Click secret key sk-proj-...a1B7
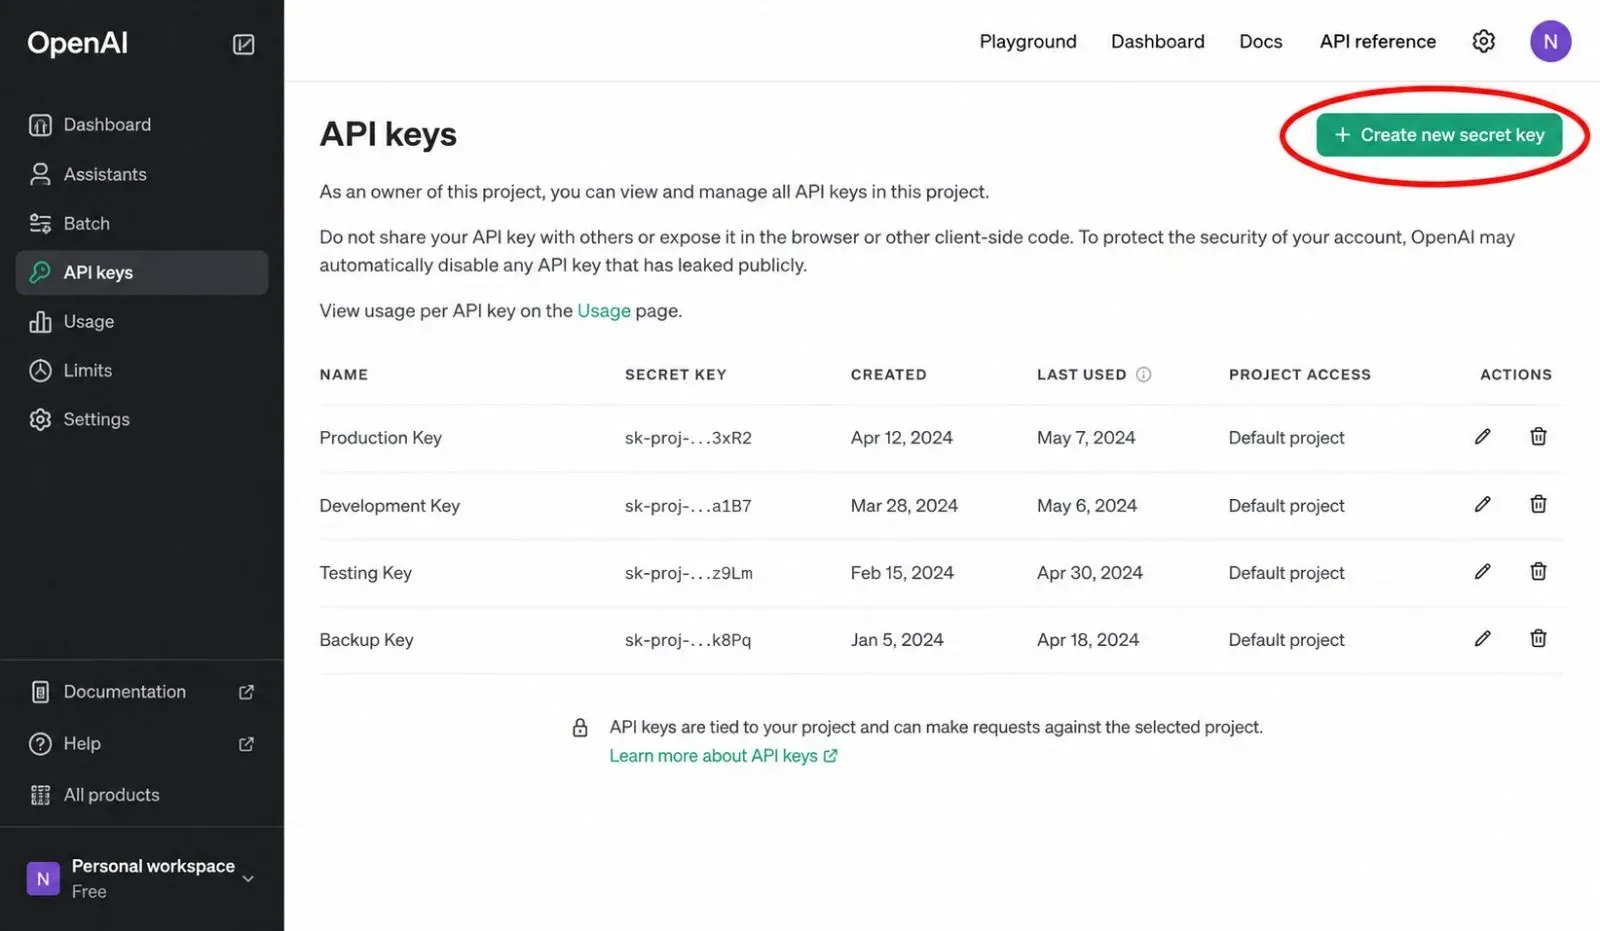 click(x=688, y=506)
